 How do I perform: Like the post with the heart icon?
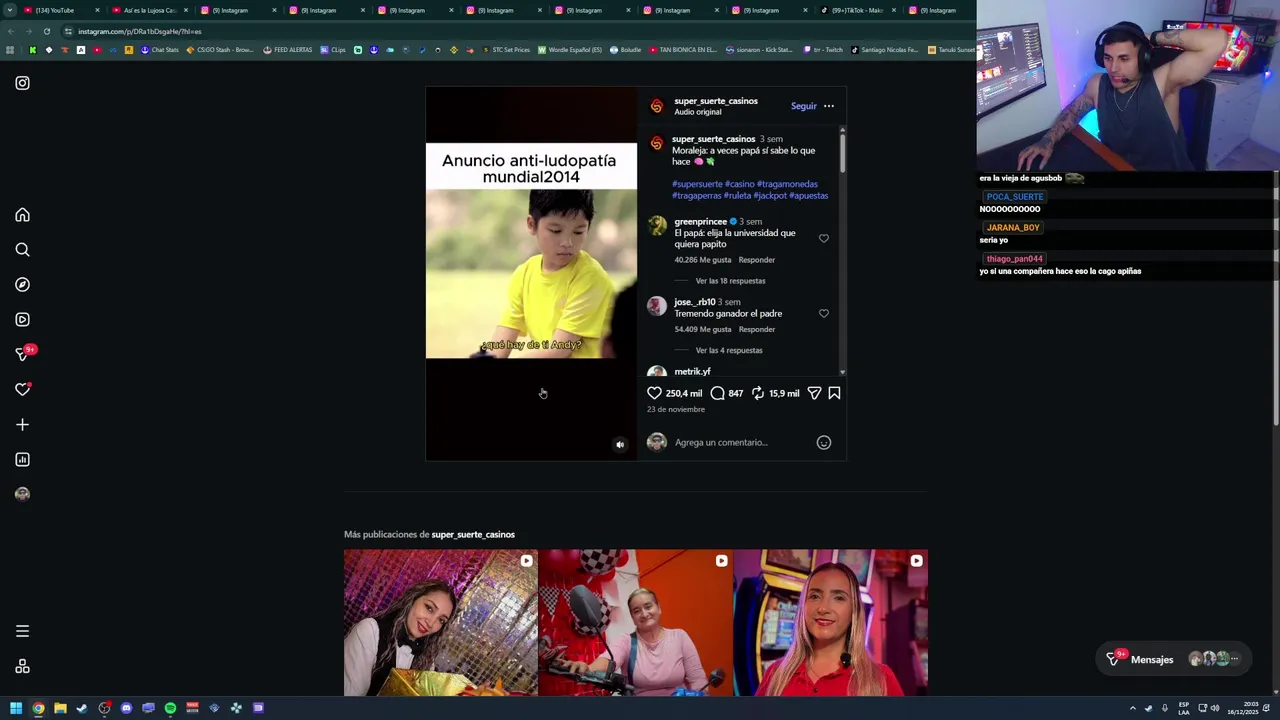coord(654,393)
